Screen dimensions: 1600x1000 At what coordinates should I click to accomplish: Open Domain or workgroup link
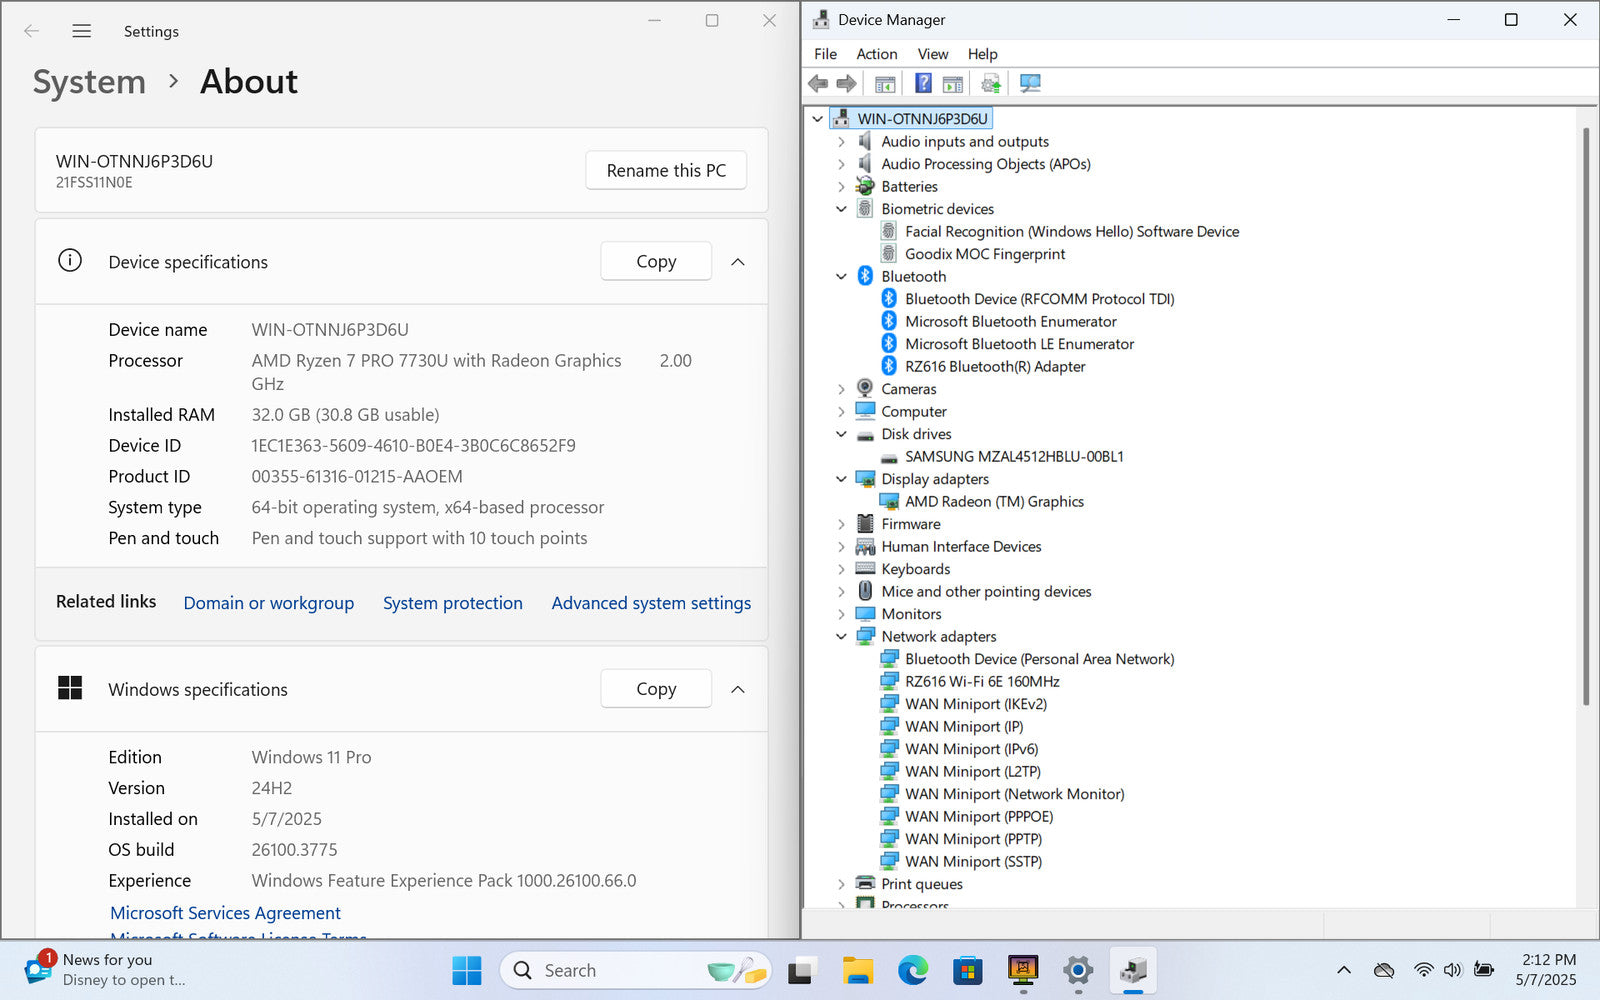(x=269, y=603)
